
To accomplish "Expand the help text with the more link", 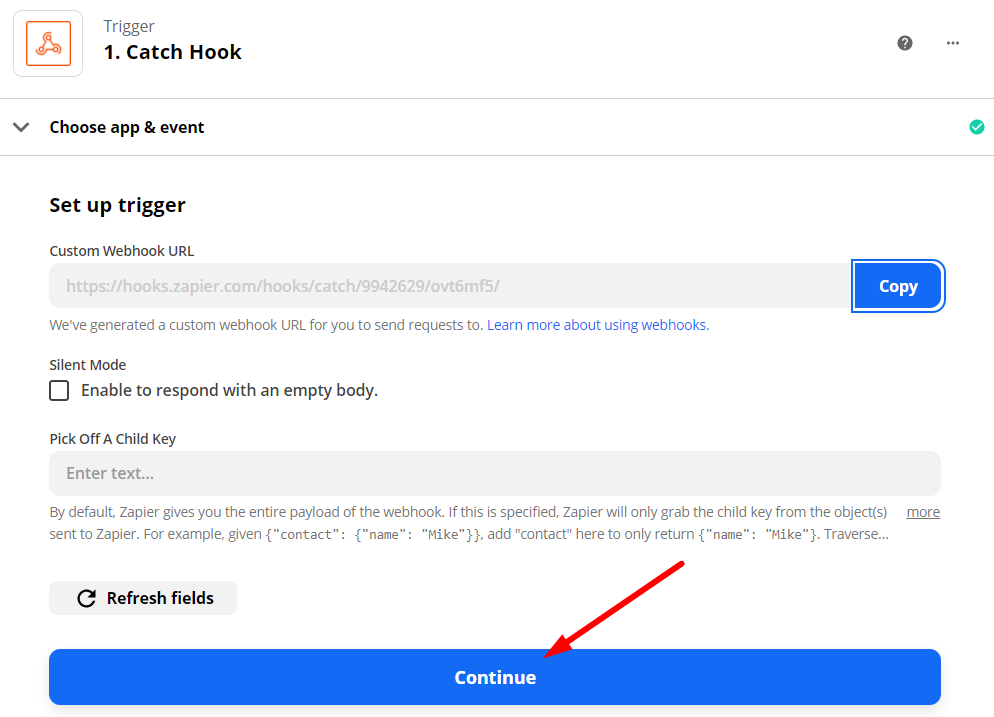I will pos(923,512).
